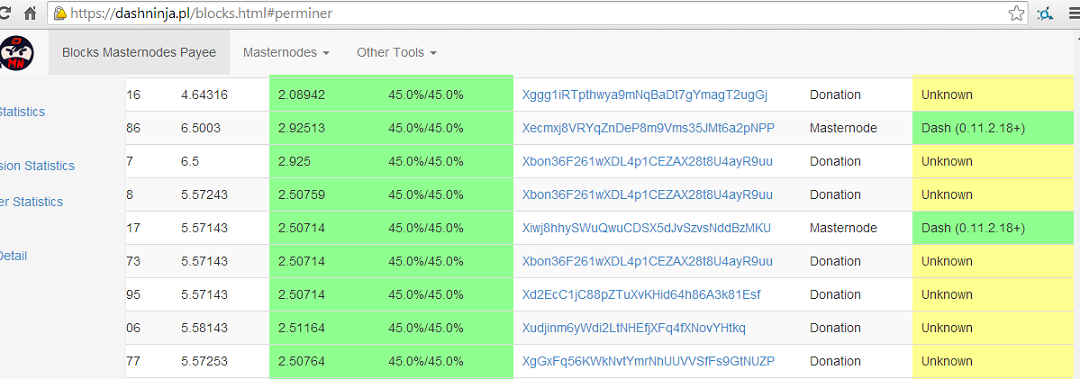The image size is (1080, 379).
Task: Click Donation label in the Xudjinm6 row
Action: point(835,328)
